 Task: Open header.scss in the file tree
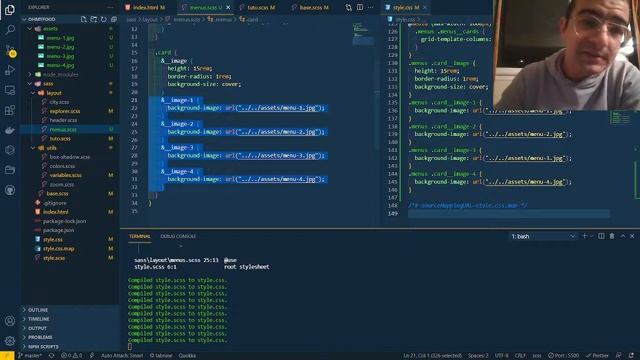coord(63,120)
